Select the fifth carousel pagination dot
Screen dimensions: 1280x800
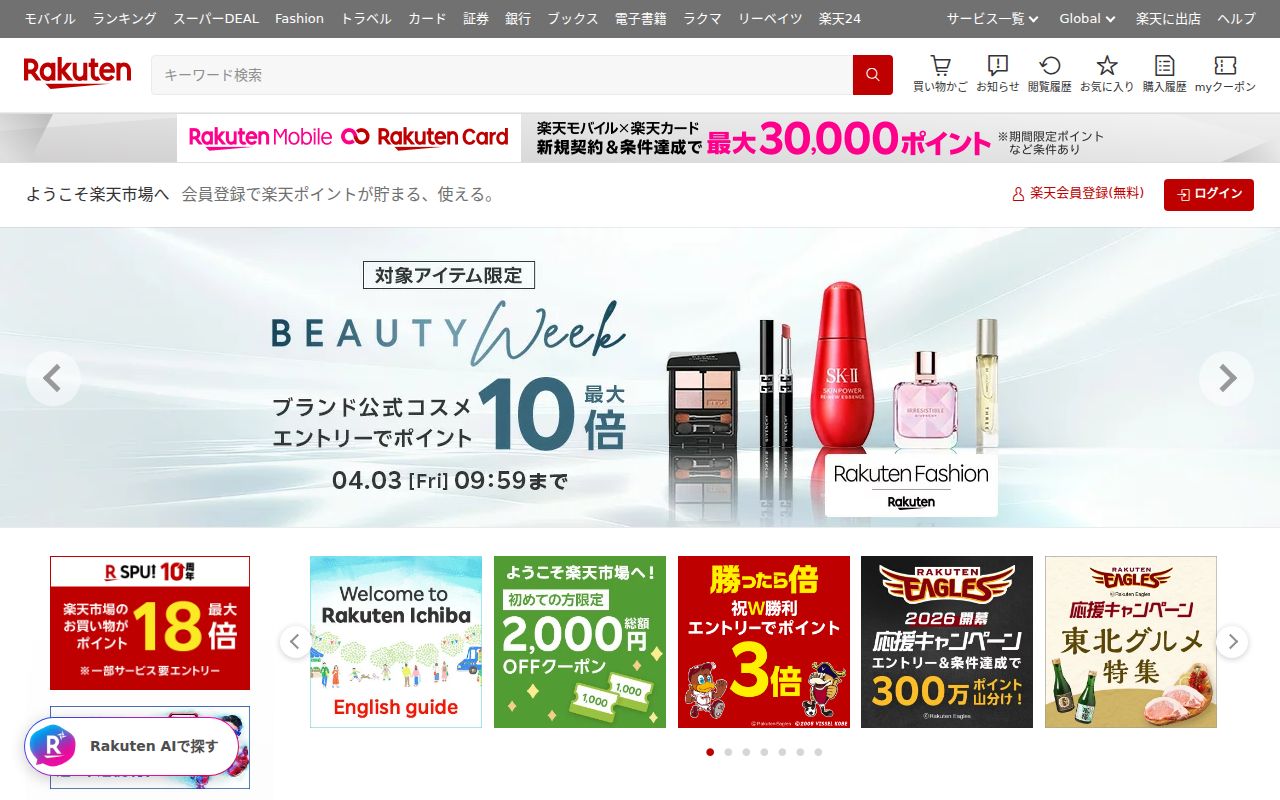(x=782, y=752)
